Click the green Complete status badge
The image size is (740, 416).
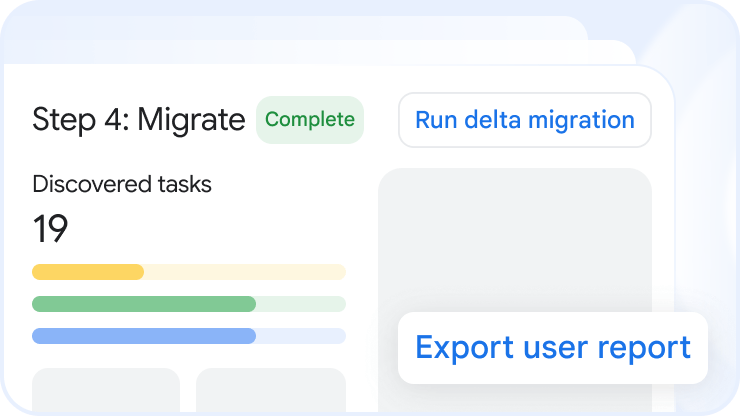pos(310,120)
